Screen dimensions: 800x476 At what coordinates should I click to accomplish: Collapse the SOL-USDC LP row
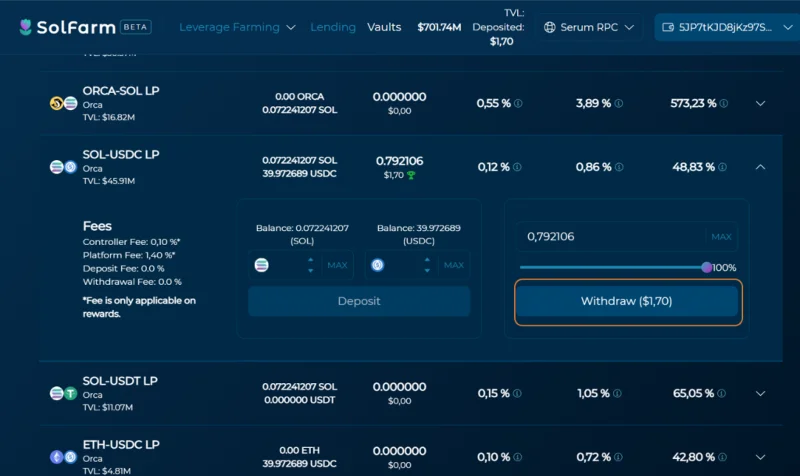click(760, 167)
